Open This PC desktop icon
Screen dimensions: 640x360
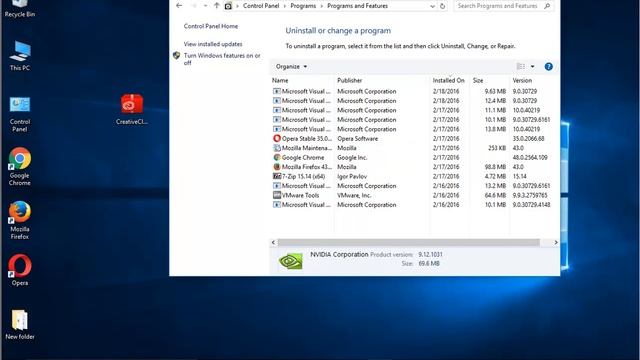click(x=20, y=56)
